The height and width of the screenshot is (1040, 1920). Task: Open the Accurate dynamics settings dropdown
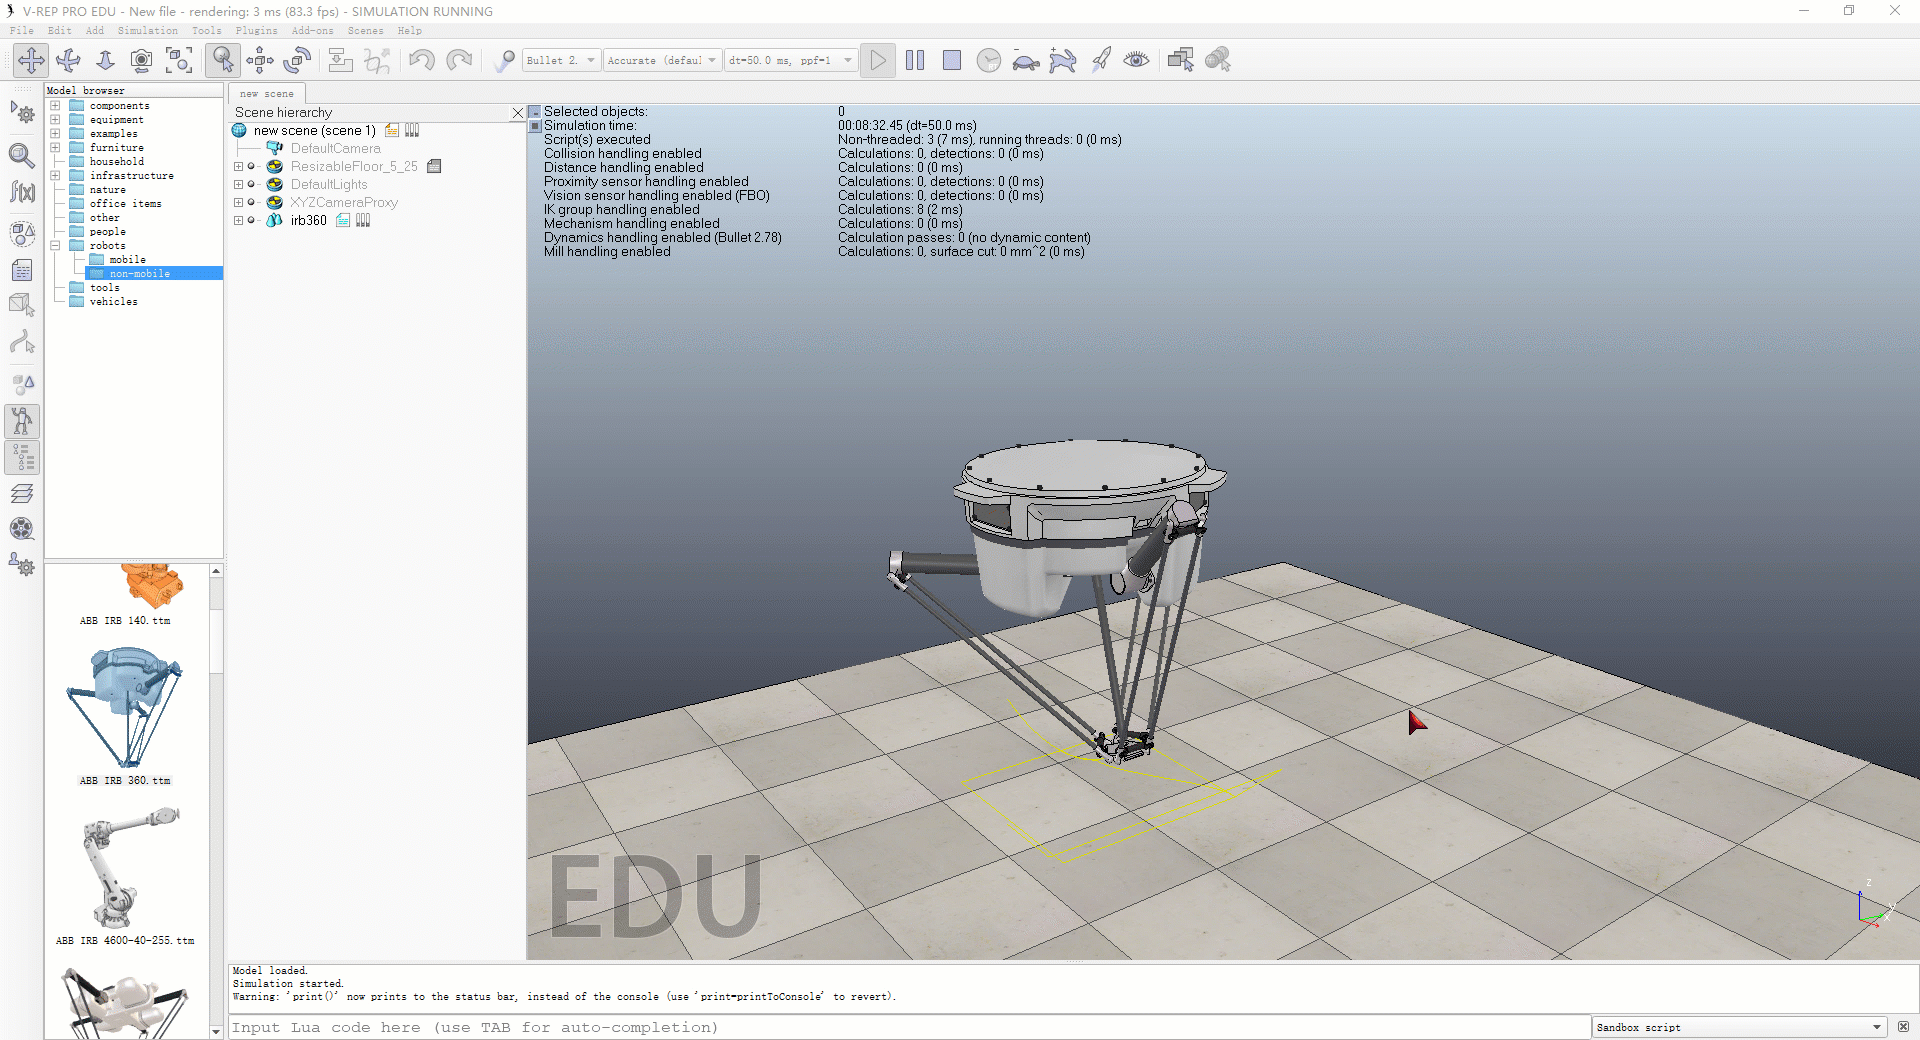(662, 60)
